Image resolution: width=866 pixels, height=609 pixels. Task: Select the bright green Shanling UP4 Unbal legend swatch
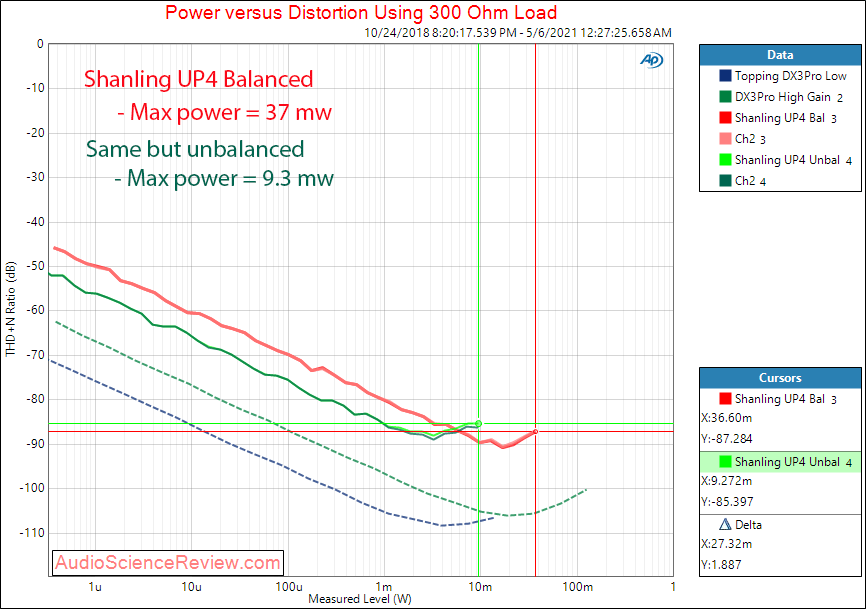(725, 160)
